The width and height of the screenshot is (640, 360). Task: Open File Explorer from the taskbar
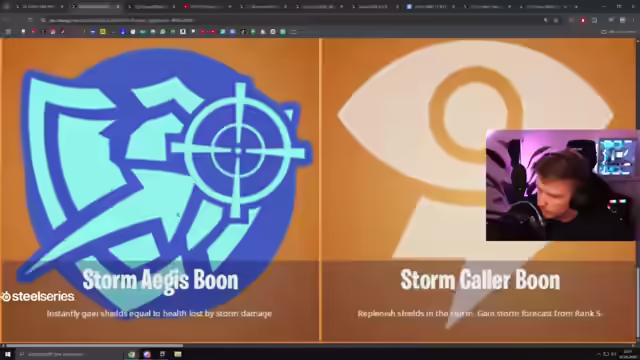(x=178, y=354)
